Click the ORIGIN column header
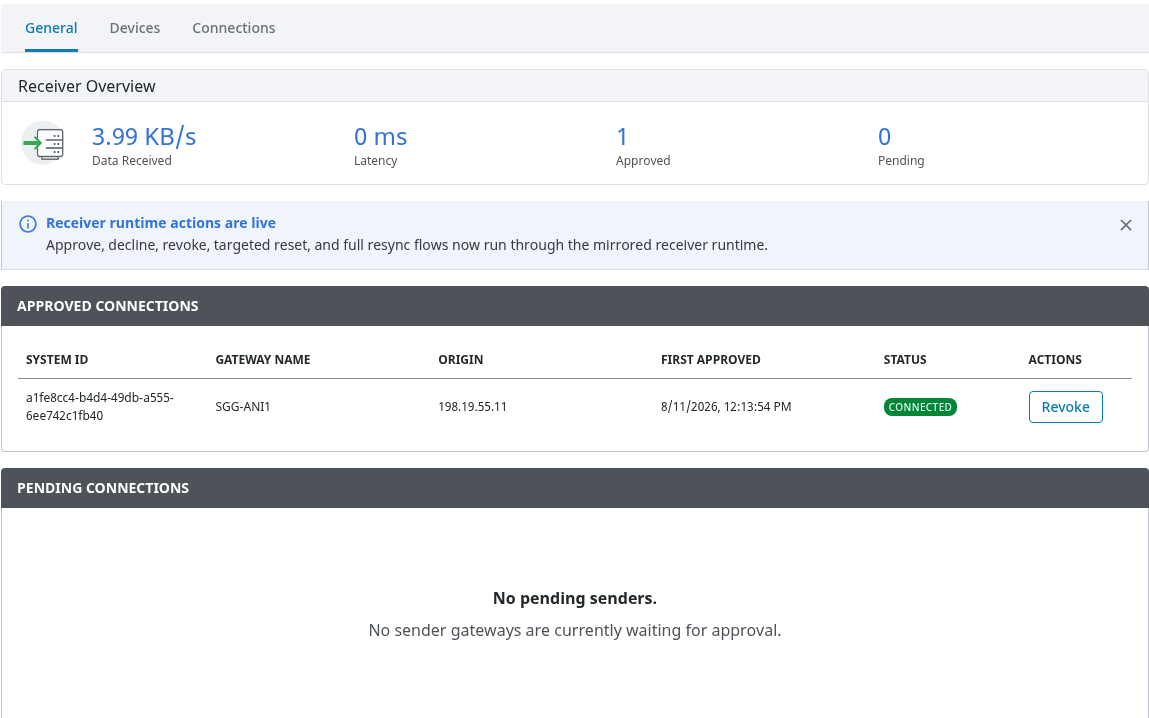The width and height of the screenshot is (1149, 718). [x=460, y=360]
